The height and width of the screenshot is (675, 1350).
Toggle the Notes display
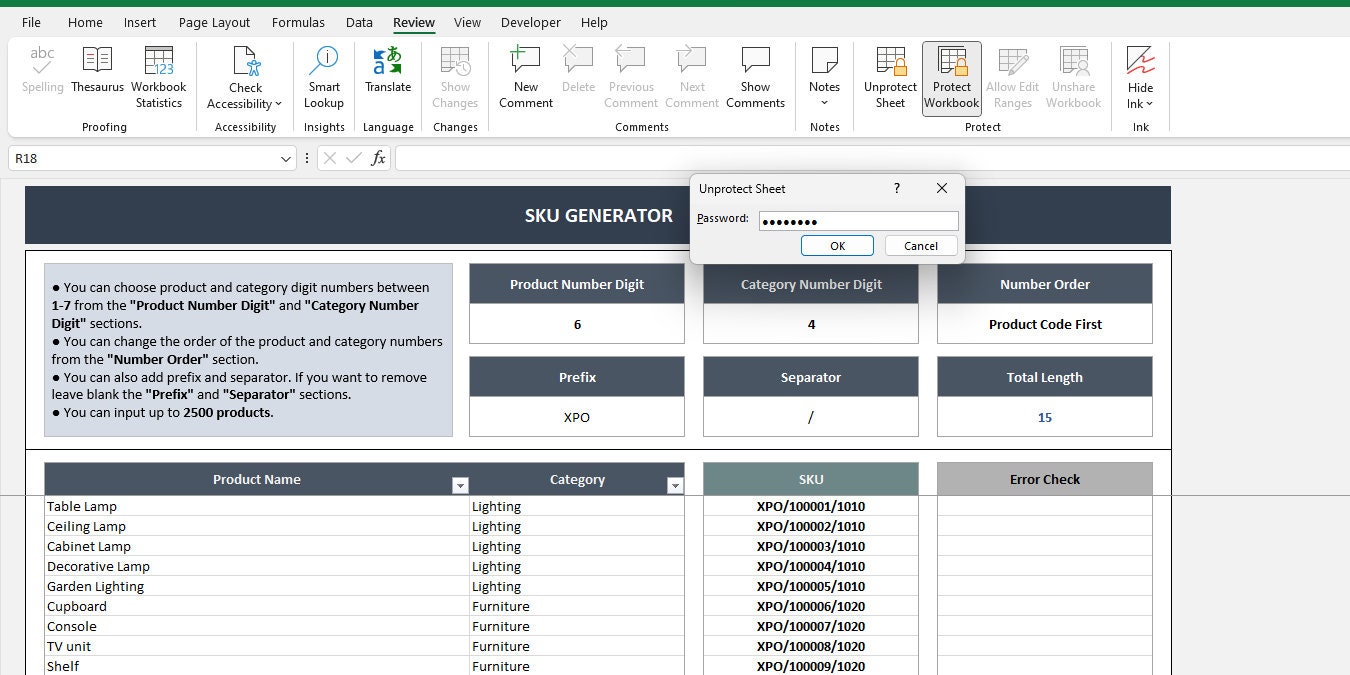click(823, 75)
